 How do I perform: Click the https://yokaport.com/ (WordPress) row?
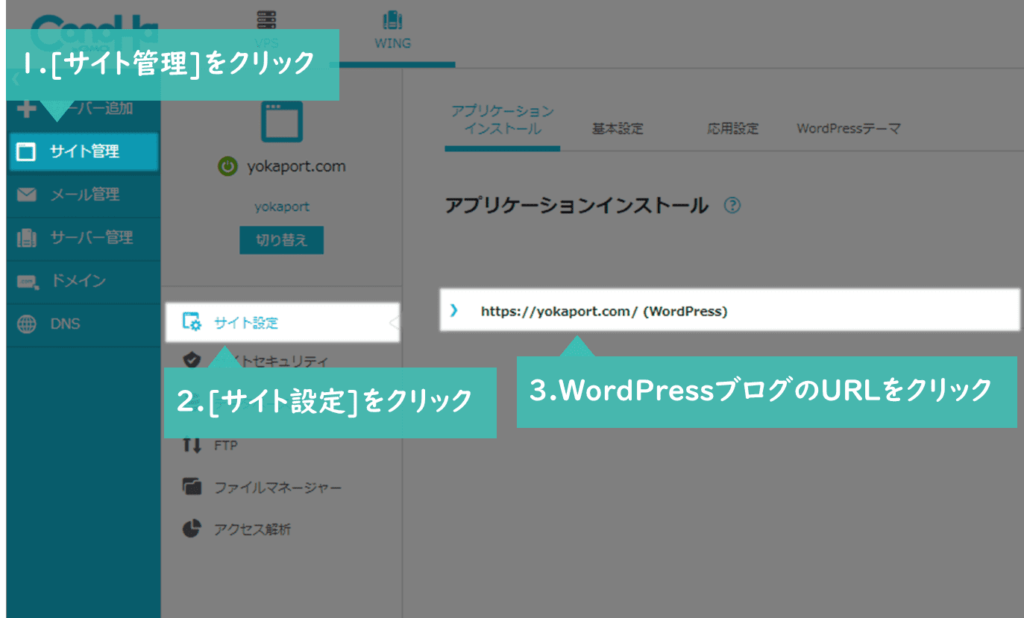click(729, 310)
